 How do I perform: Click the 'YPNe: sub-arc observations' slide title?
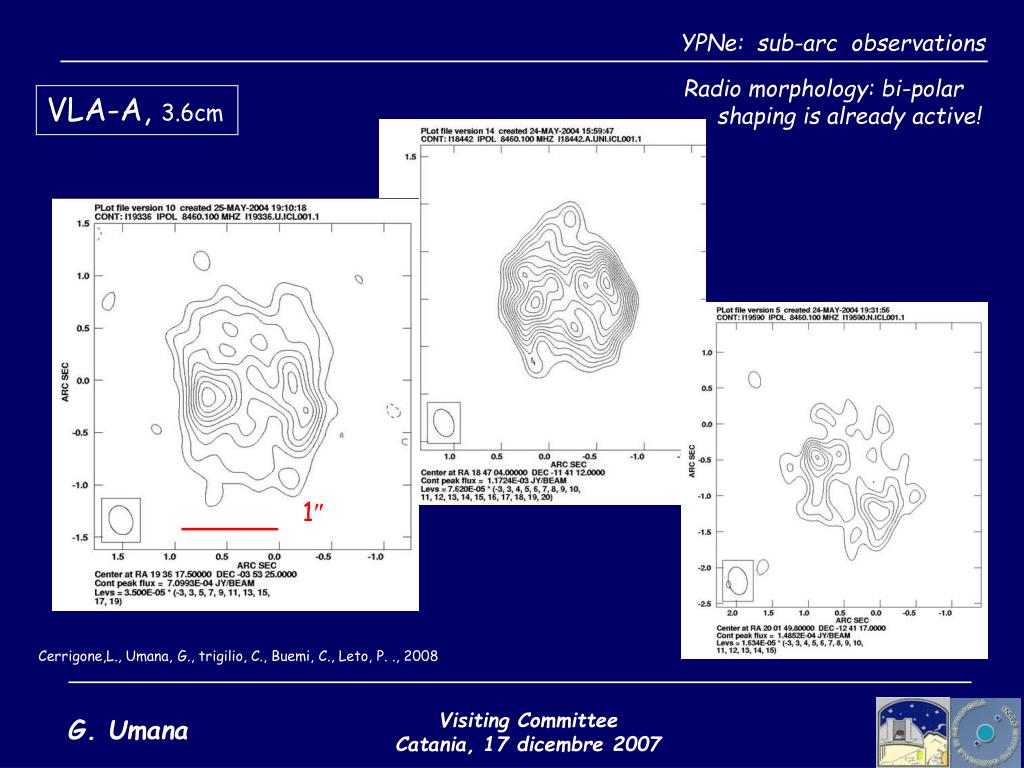pyautogui.click(x=833, y=43)
